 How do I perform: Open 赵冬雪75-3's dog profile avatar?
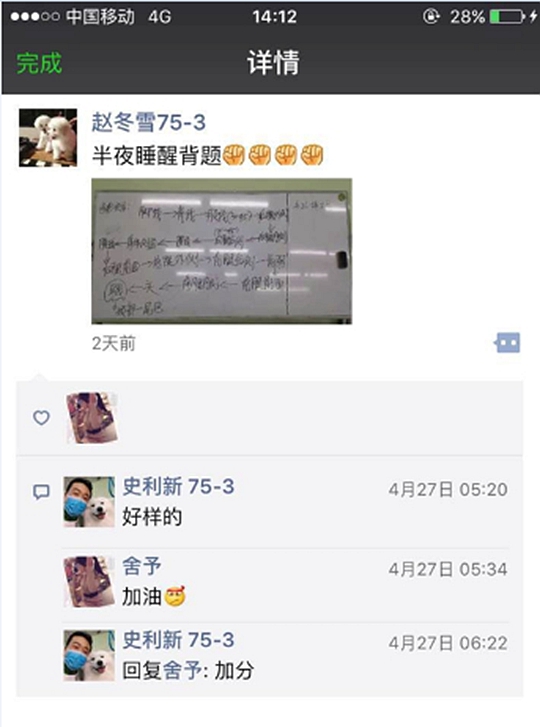coord(48,138)
